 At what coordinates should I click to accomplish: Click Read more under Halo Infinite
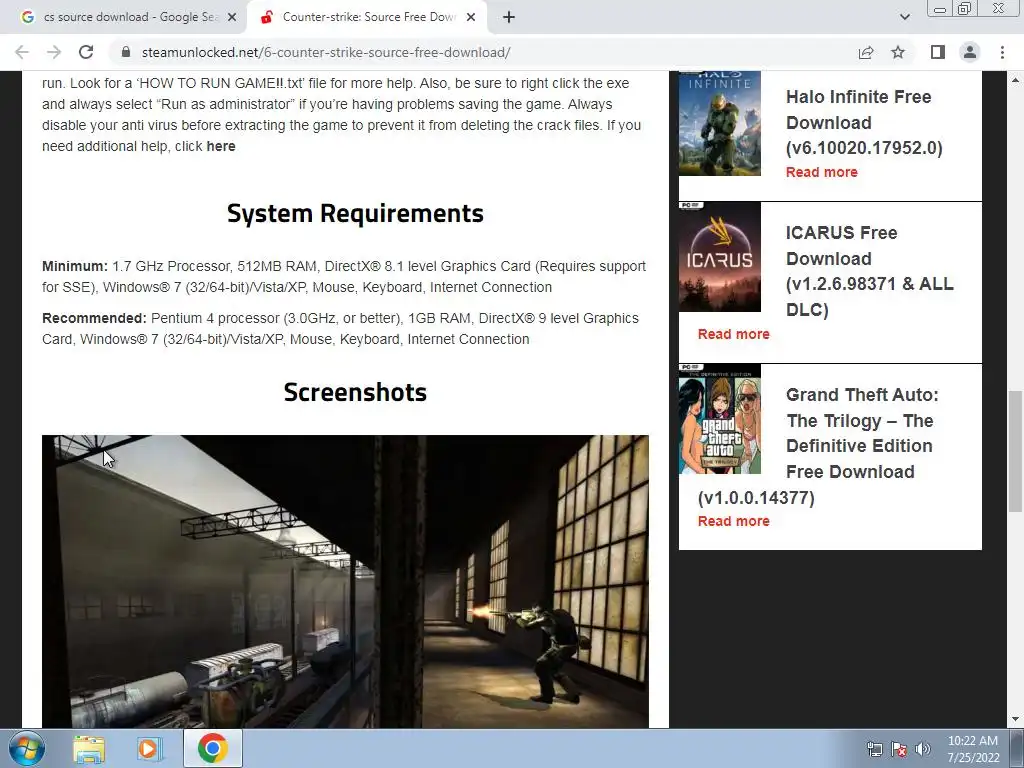822,172
